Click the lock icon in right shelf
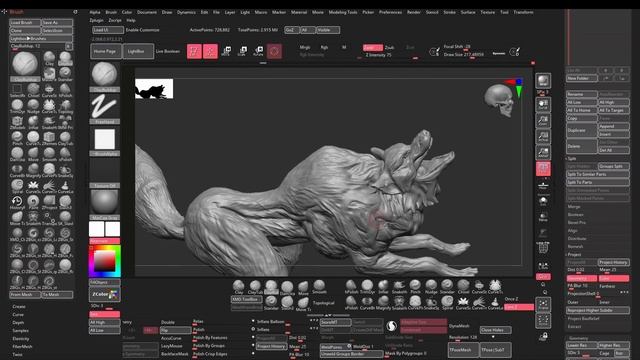The image size is (640, 360). tap(543, 336)
